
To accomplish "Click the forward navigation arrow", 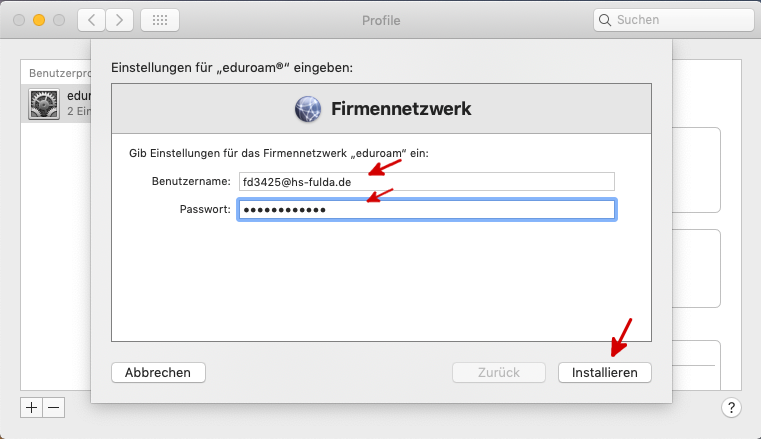I will pos(120,20).
